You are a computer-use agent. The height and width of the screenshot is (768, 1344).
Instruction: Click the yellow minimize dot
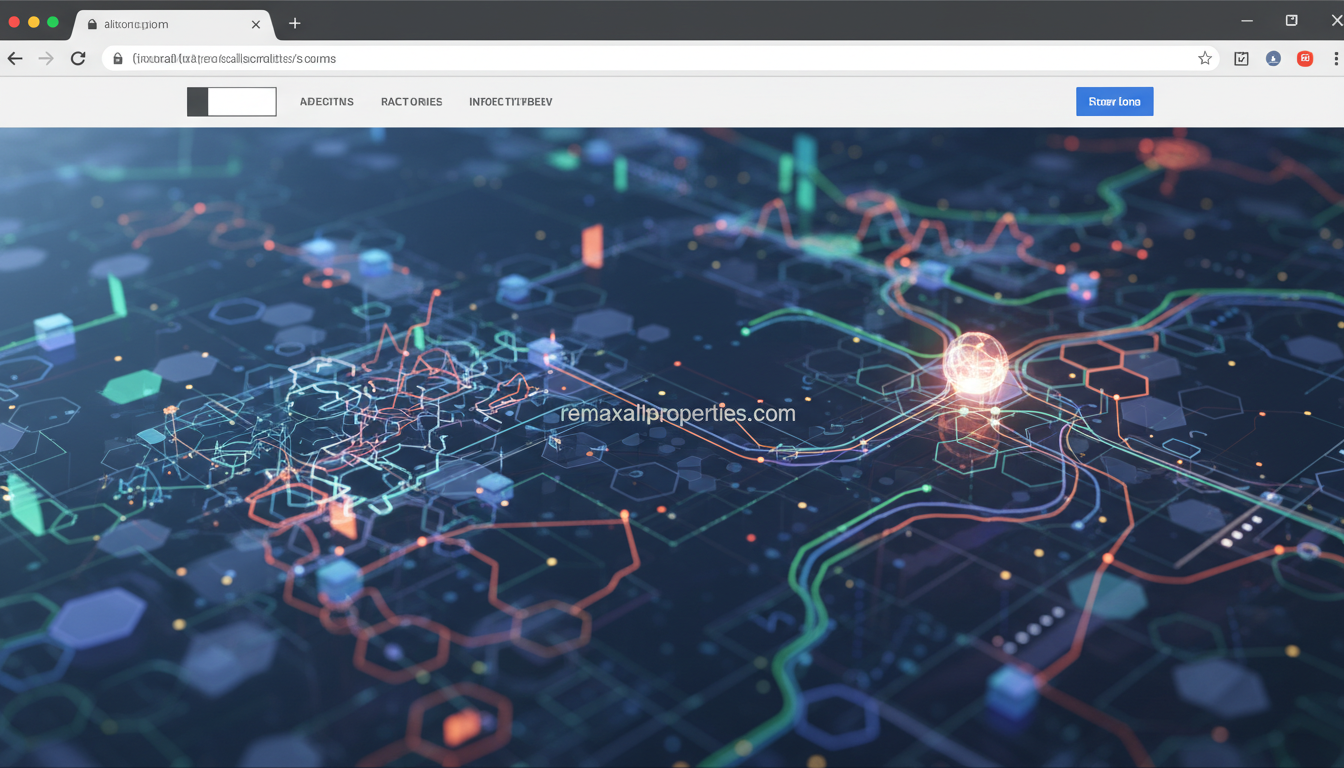pos(33,22)
